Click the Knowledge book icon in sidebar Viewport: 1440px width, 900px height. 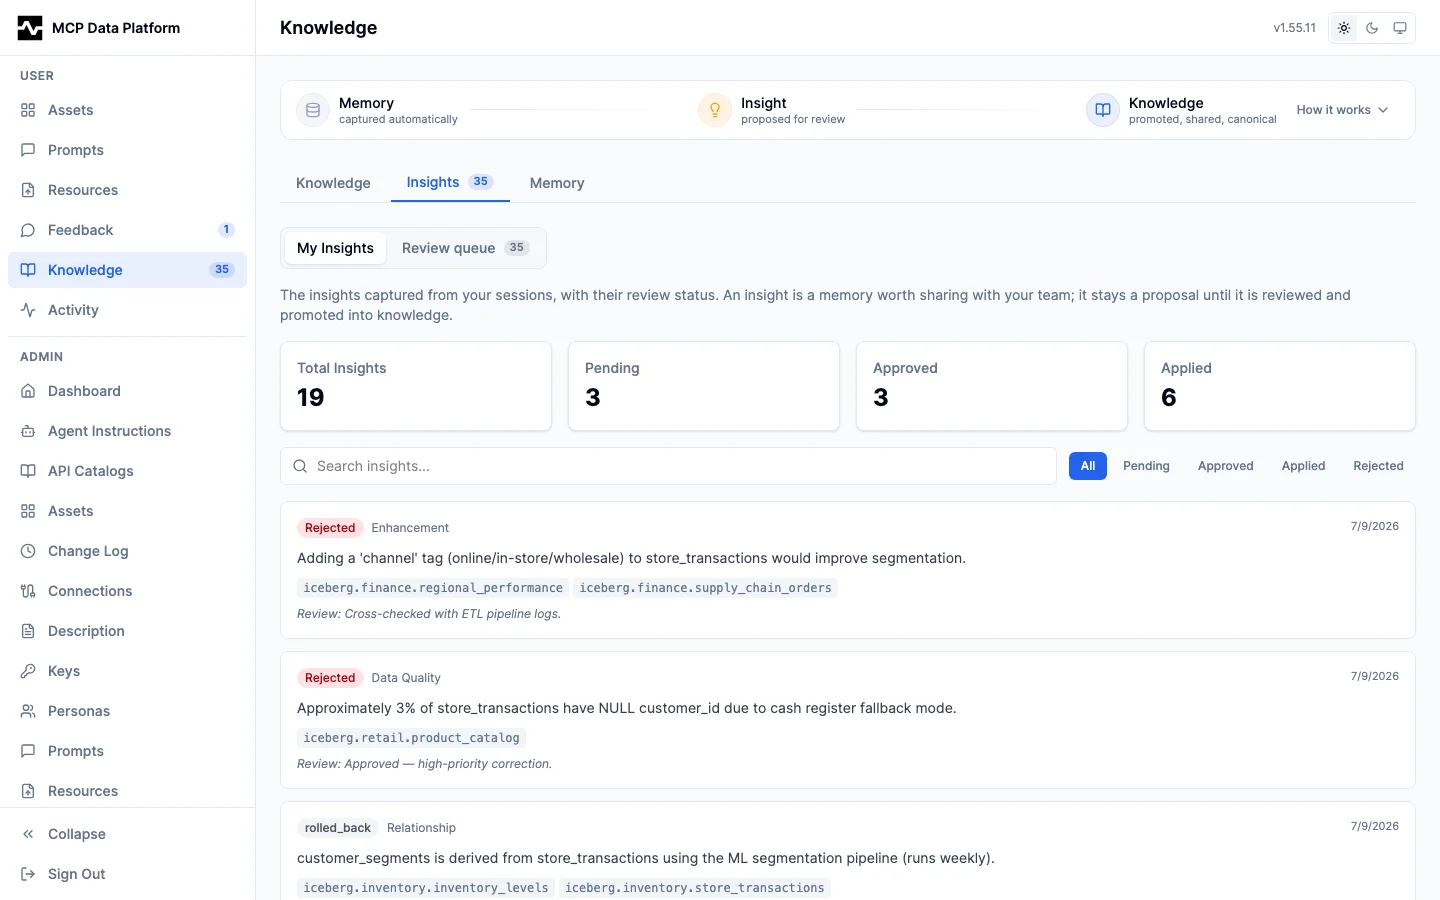point(28,270)
